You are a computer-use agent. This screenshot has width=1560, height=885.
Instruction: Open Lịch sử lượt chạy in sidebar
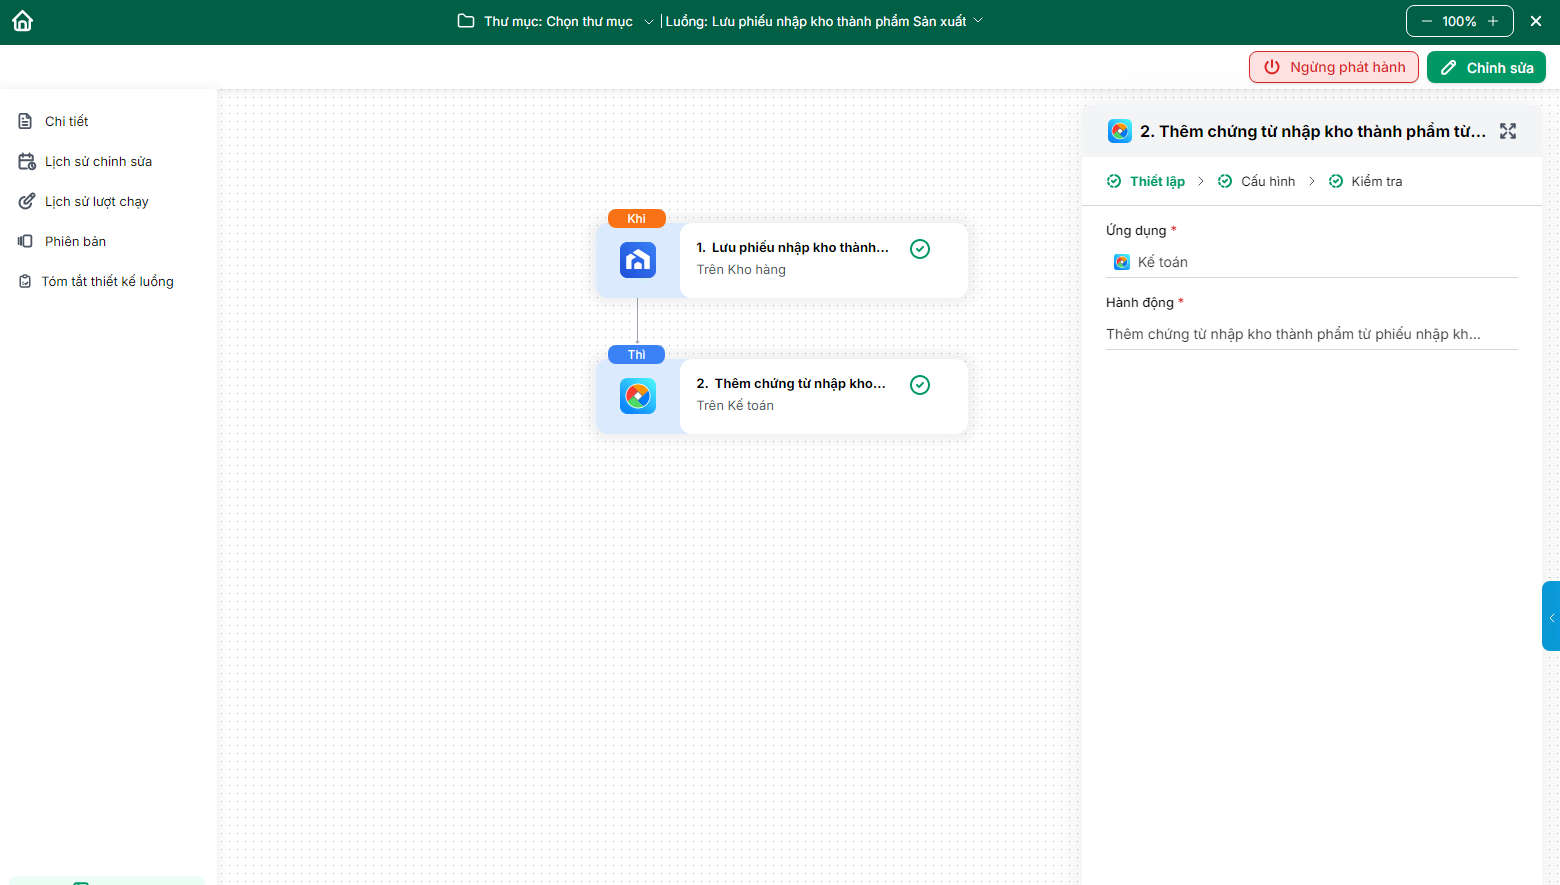[96, 201]
